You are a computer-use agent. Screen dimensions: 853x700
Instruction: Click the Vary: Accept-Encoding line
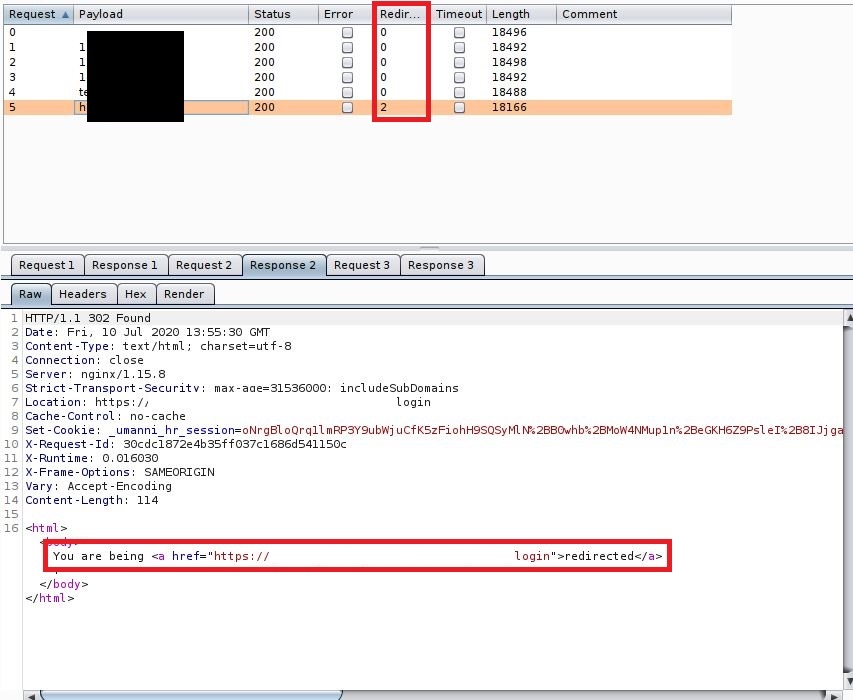[98, 486]
